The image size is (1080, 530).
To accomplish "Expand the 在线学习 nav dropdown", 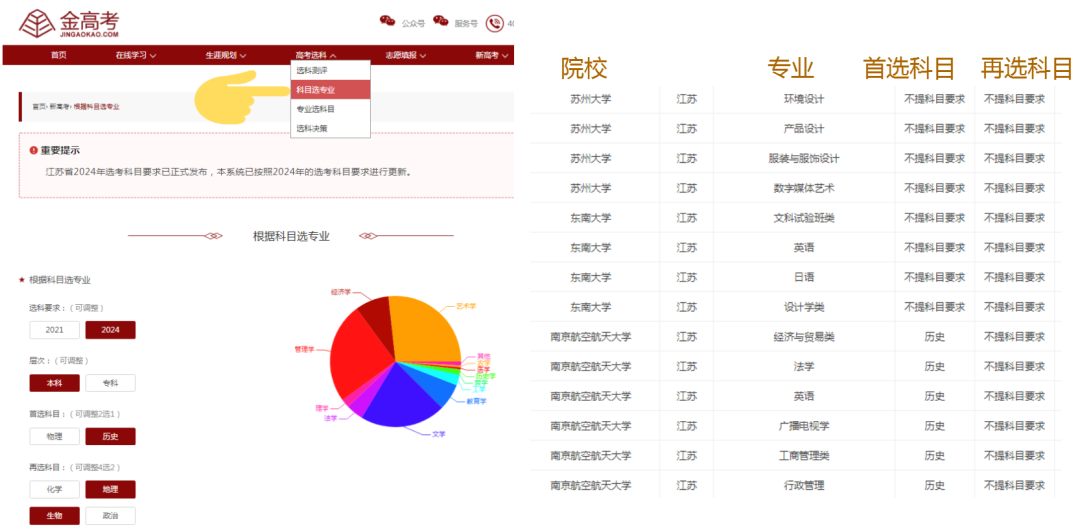I will click(x=136, y=55).
